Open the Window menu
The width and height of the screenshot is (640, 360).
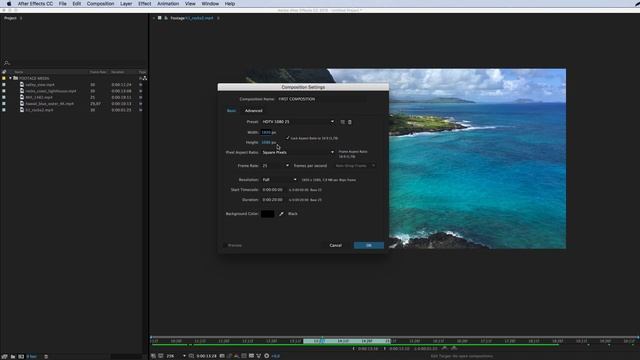pos(210,4)
